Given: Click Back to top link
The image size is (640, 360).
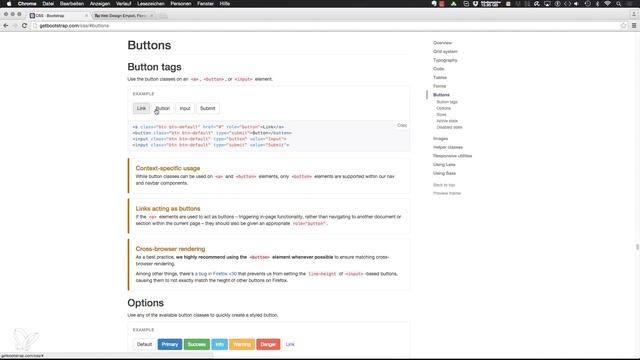Looking at the screenshot, I should tap(444, 185).
